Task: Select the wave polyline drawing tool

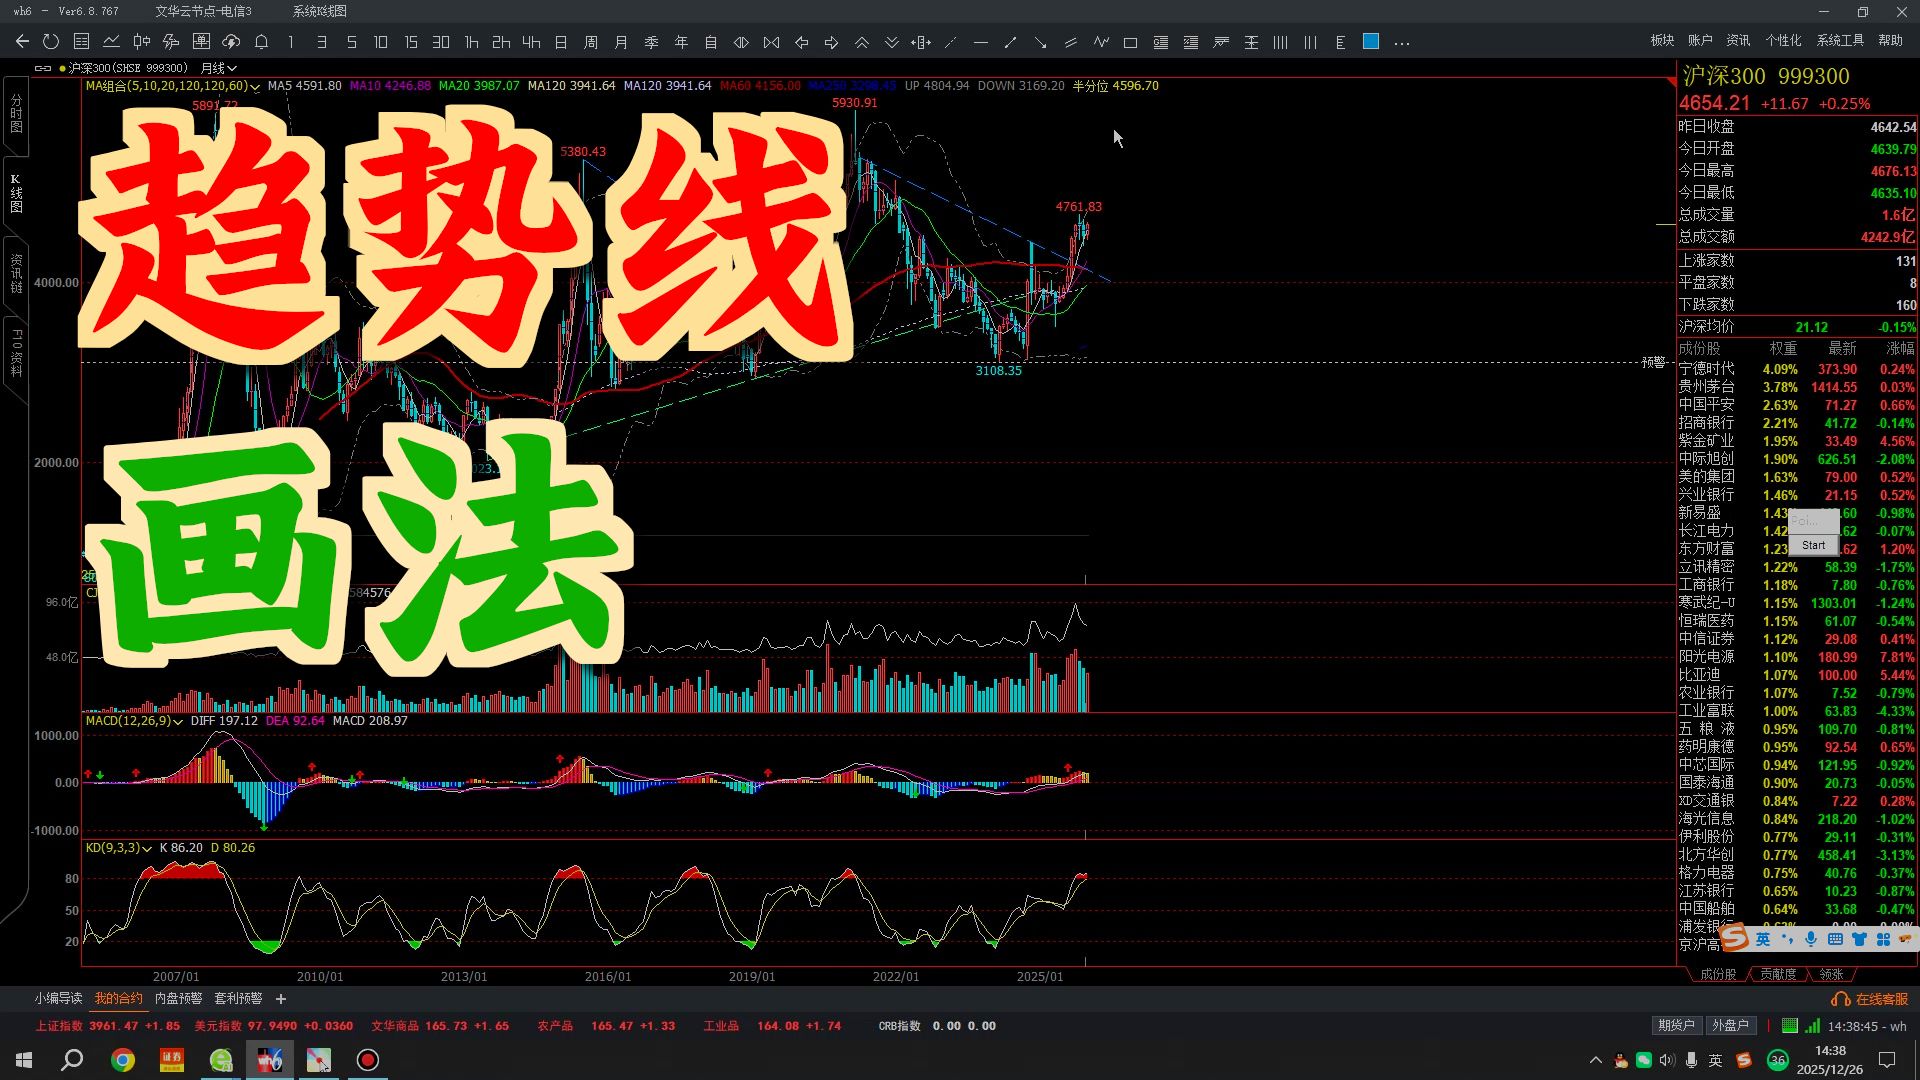Action: (1100, 42)
